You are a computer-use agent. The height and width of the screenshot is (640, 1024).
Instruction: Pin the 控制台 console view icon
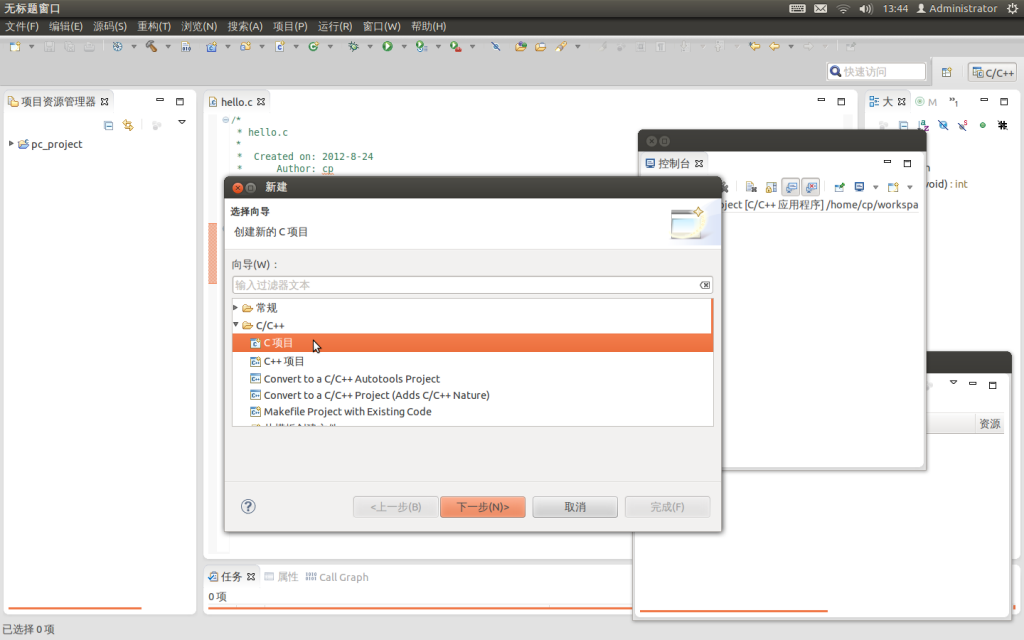(x=839, y=187)
